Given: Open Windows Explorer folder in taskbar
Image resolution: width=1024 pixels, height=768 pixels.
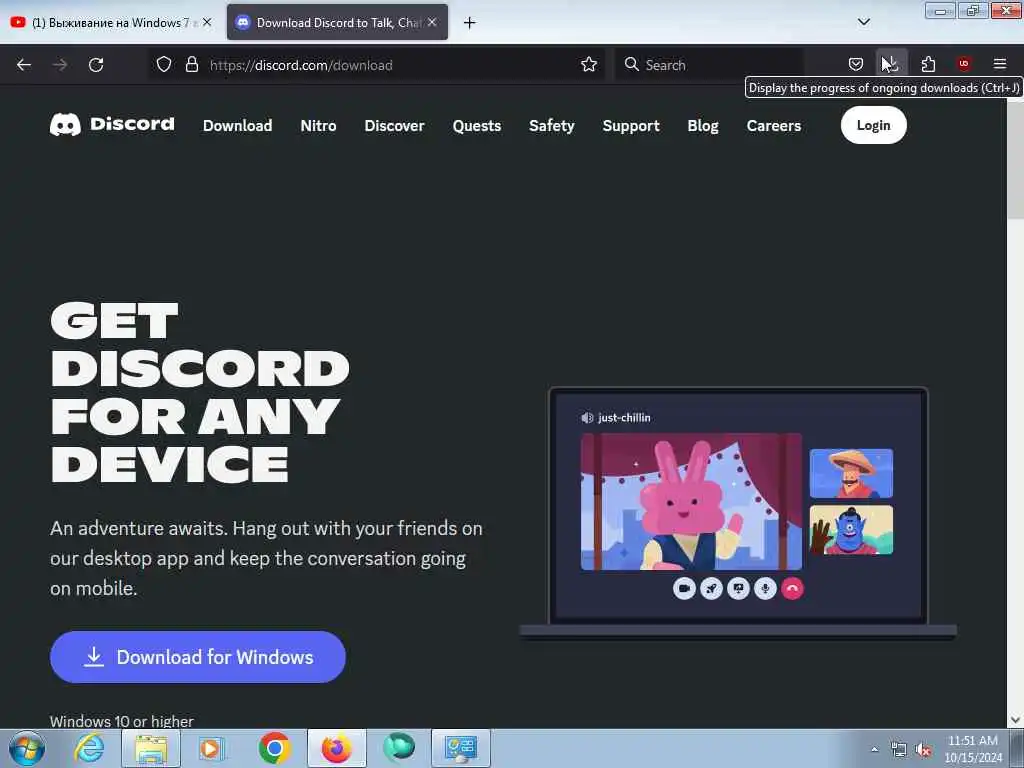Looking at the screenshot, I should pos(151,748).
